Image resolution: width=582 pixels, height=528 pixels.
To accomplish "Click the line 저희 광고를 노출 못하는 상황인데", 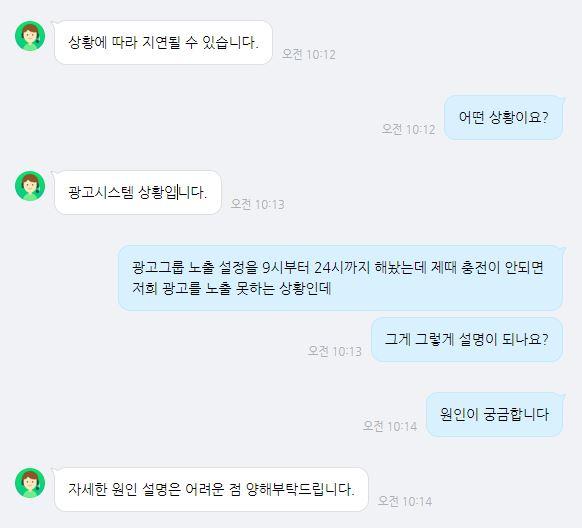I will (x=232, y=288).
